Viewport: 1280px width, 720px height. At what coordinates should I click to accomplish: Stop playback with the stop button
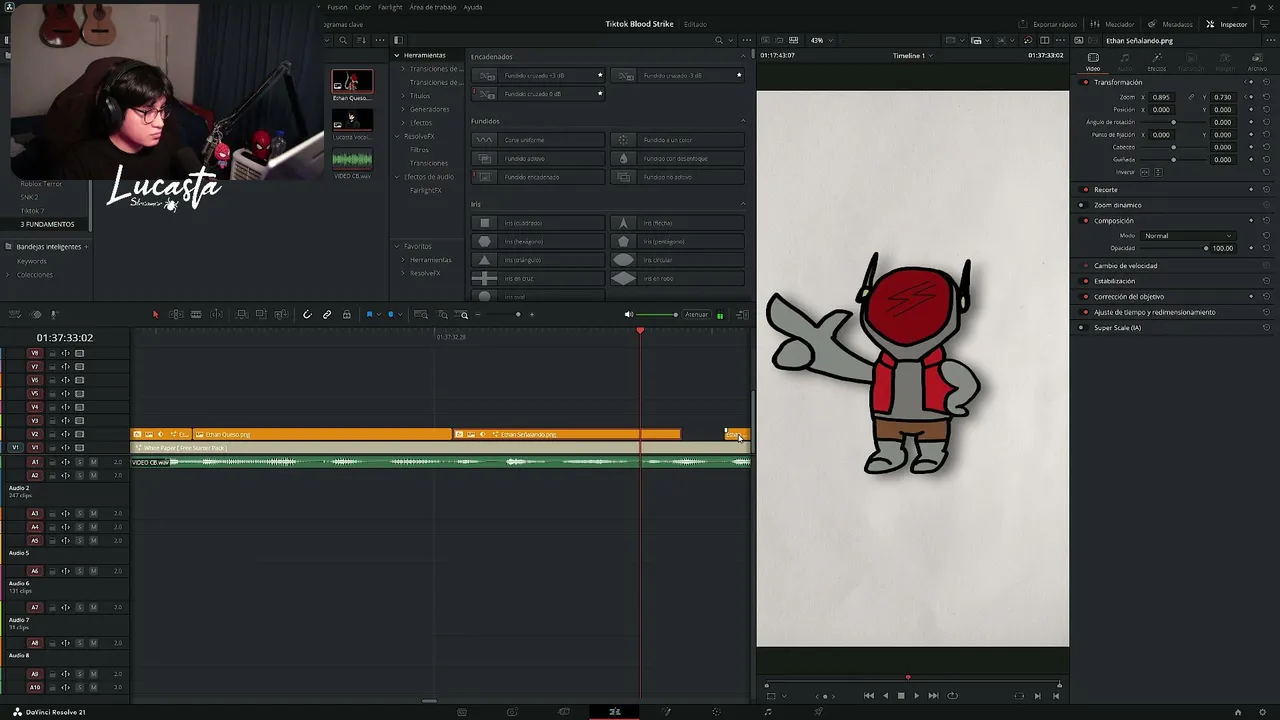pos(901,696)
